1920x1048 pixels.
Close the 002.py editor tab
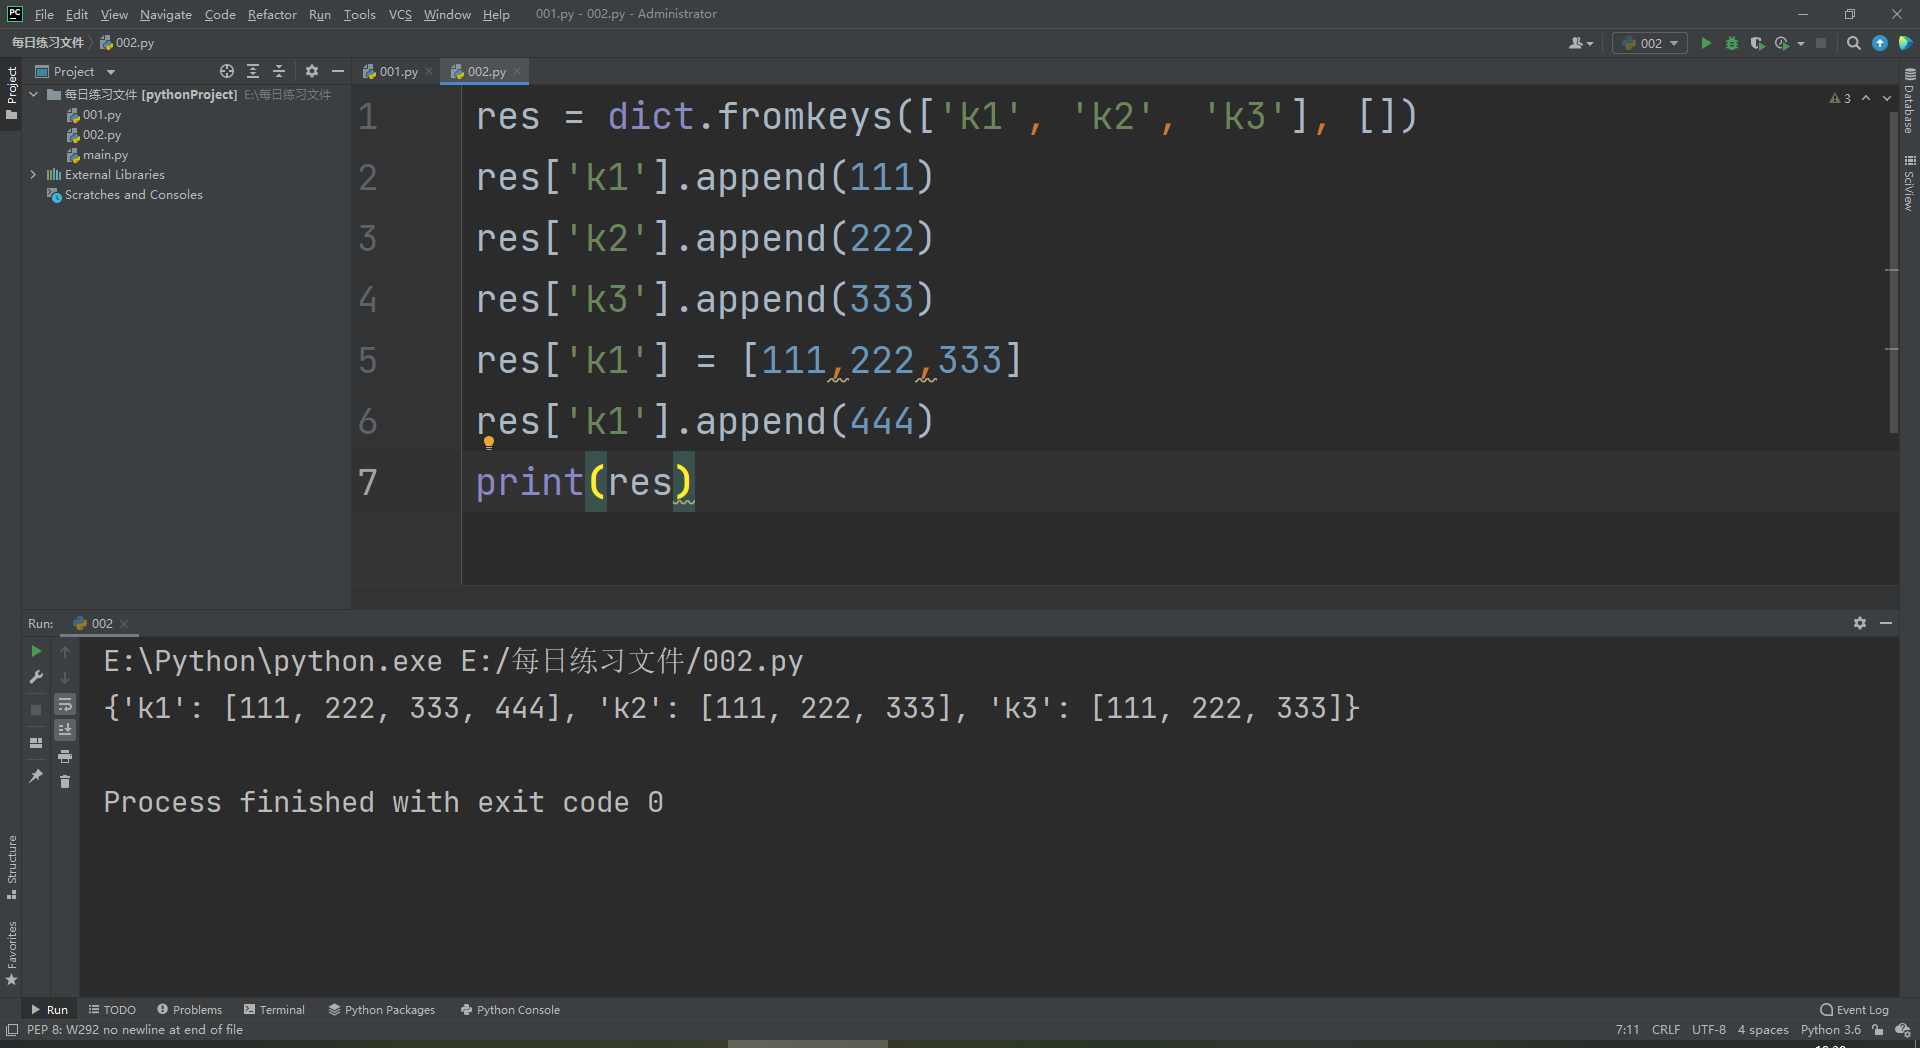(x=517, y=71)
